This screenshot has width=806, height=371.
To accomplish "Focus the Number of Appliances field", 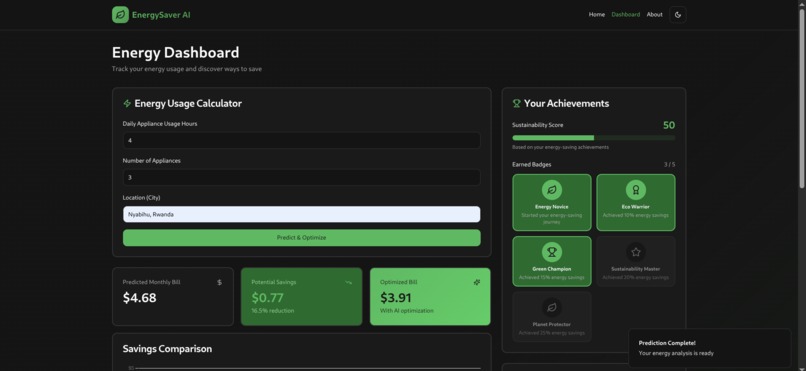I will pos(302,177).
